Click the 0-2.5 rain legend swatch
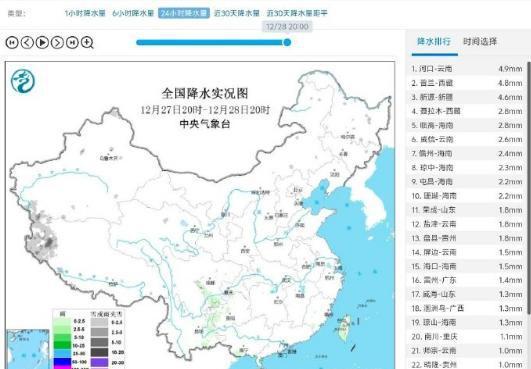This screenshot has height=369, width=531. click(x=62, y=321)
